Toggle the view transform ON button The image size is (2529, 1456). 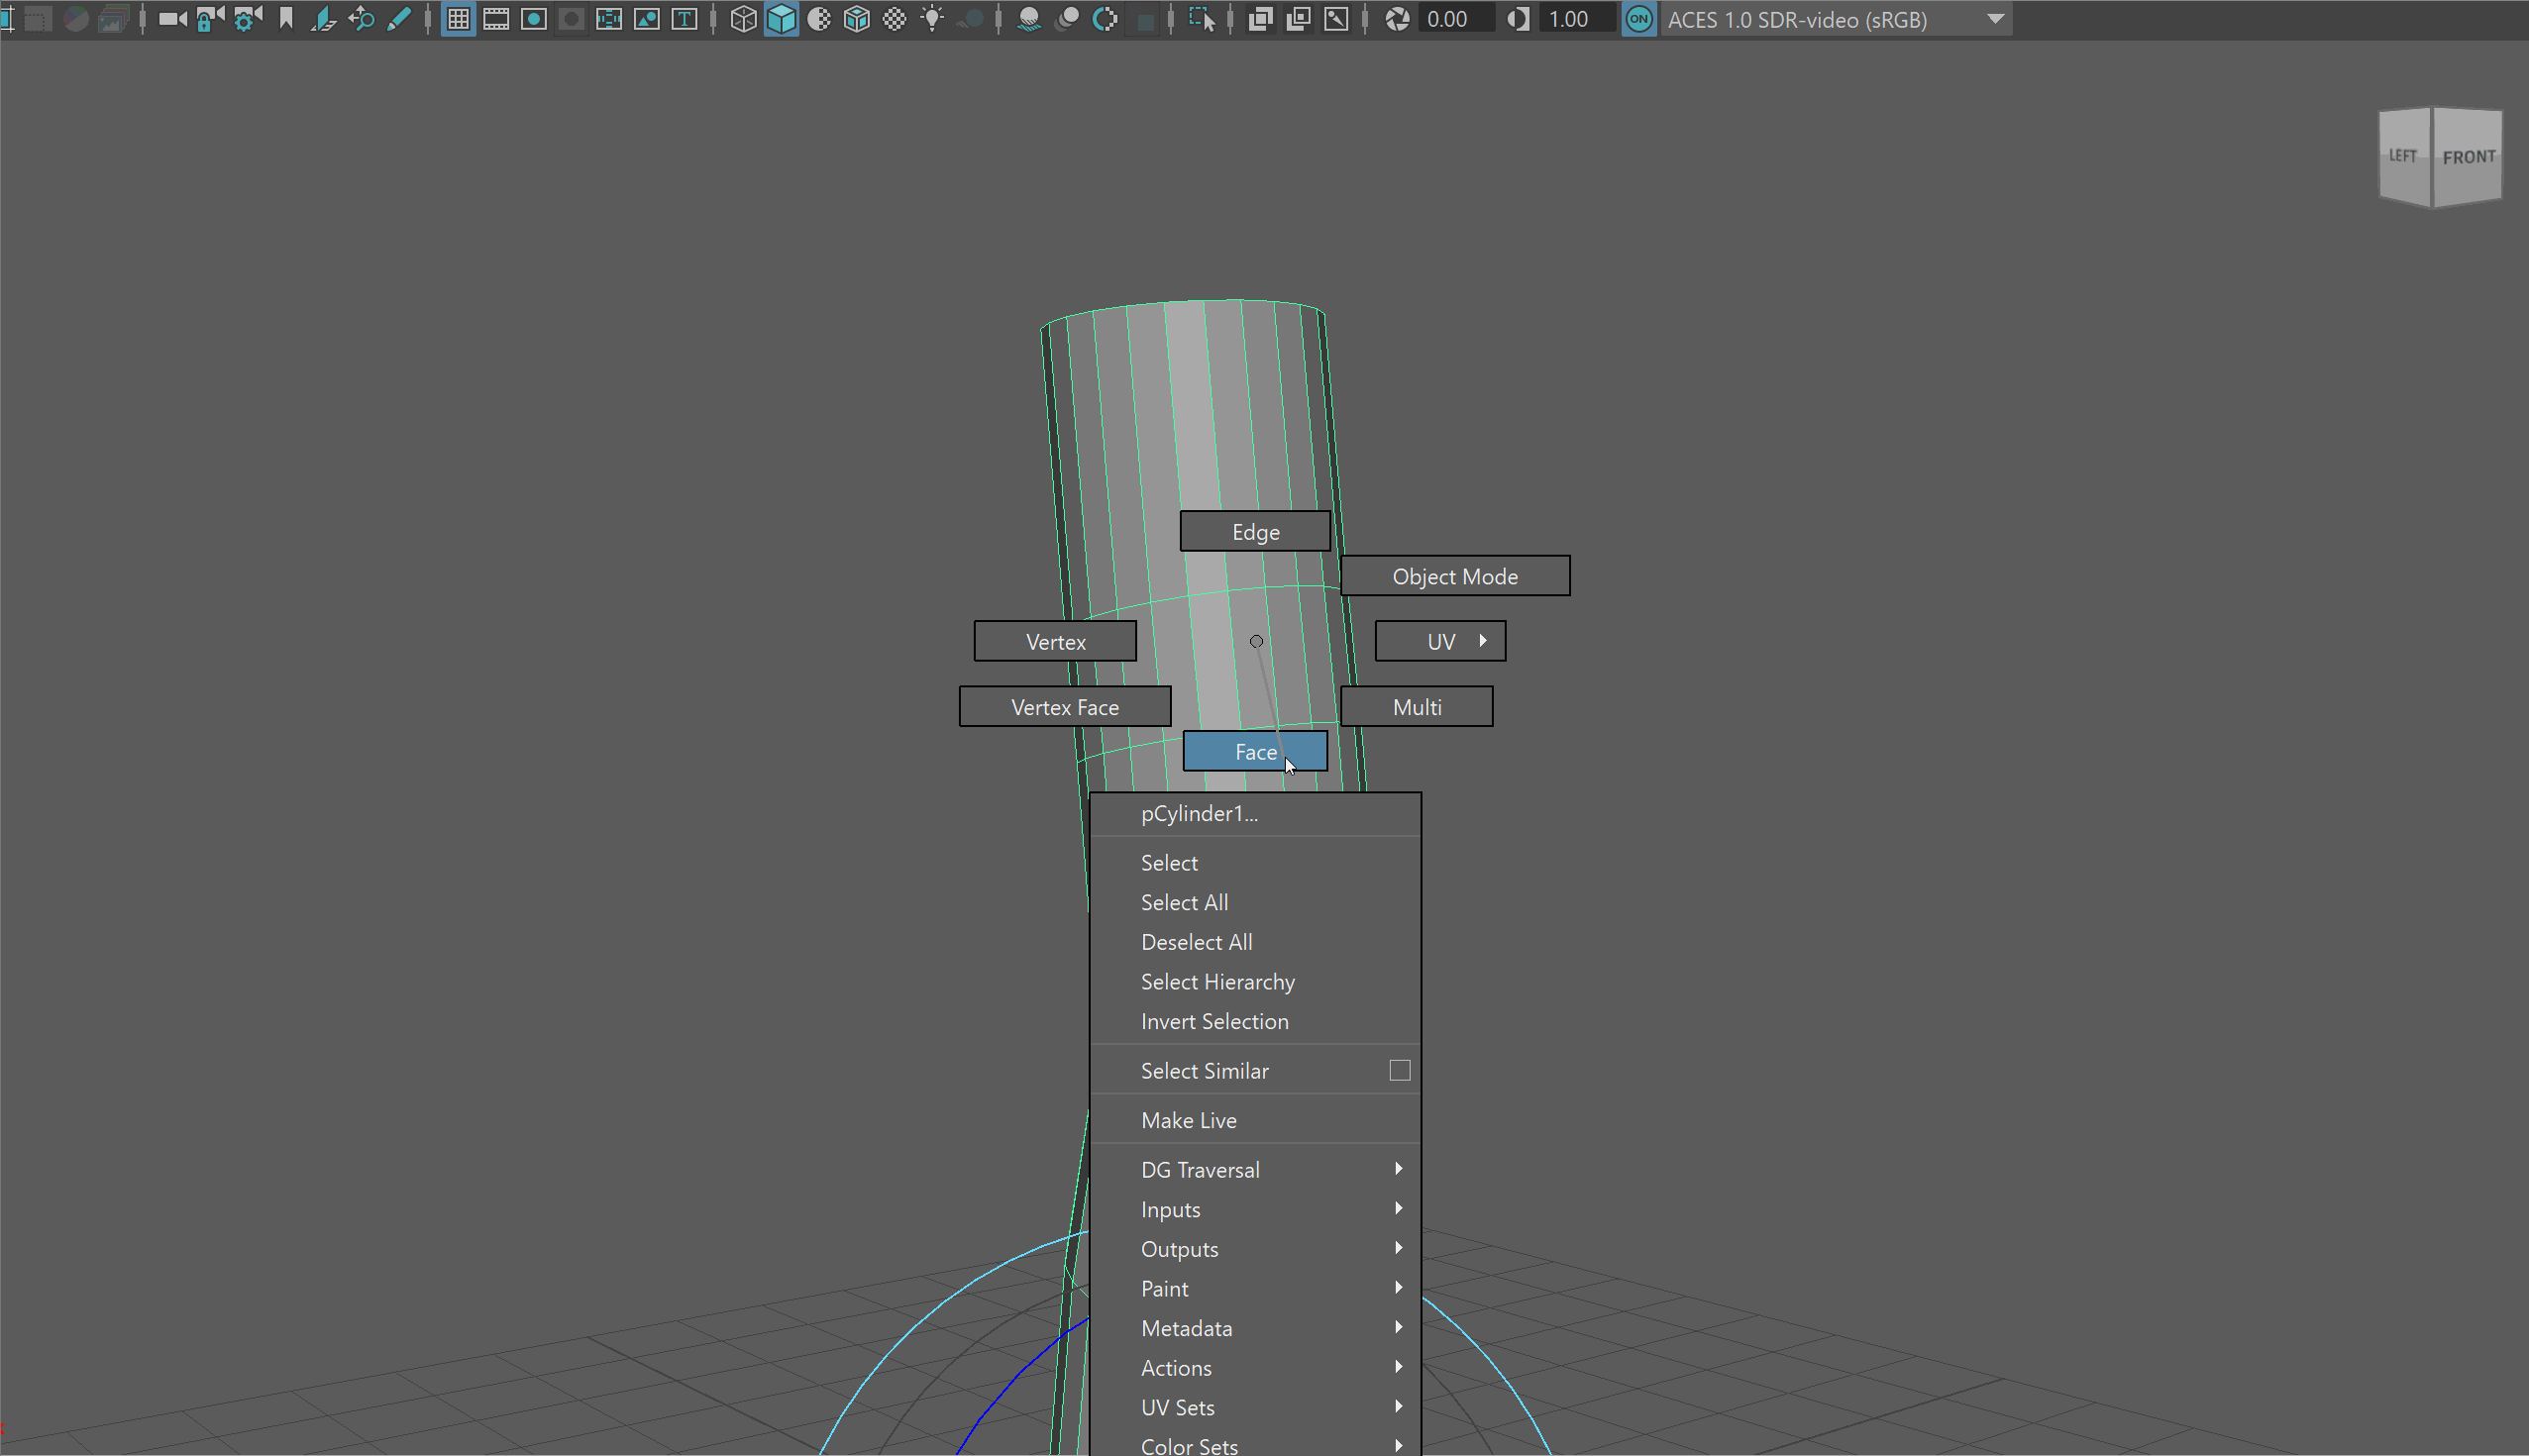pos(1639,19)
